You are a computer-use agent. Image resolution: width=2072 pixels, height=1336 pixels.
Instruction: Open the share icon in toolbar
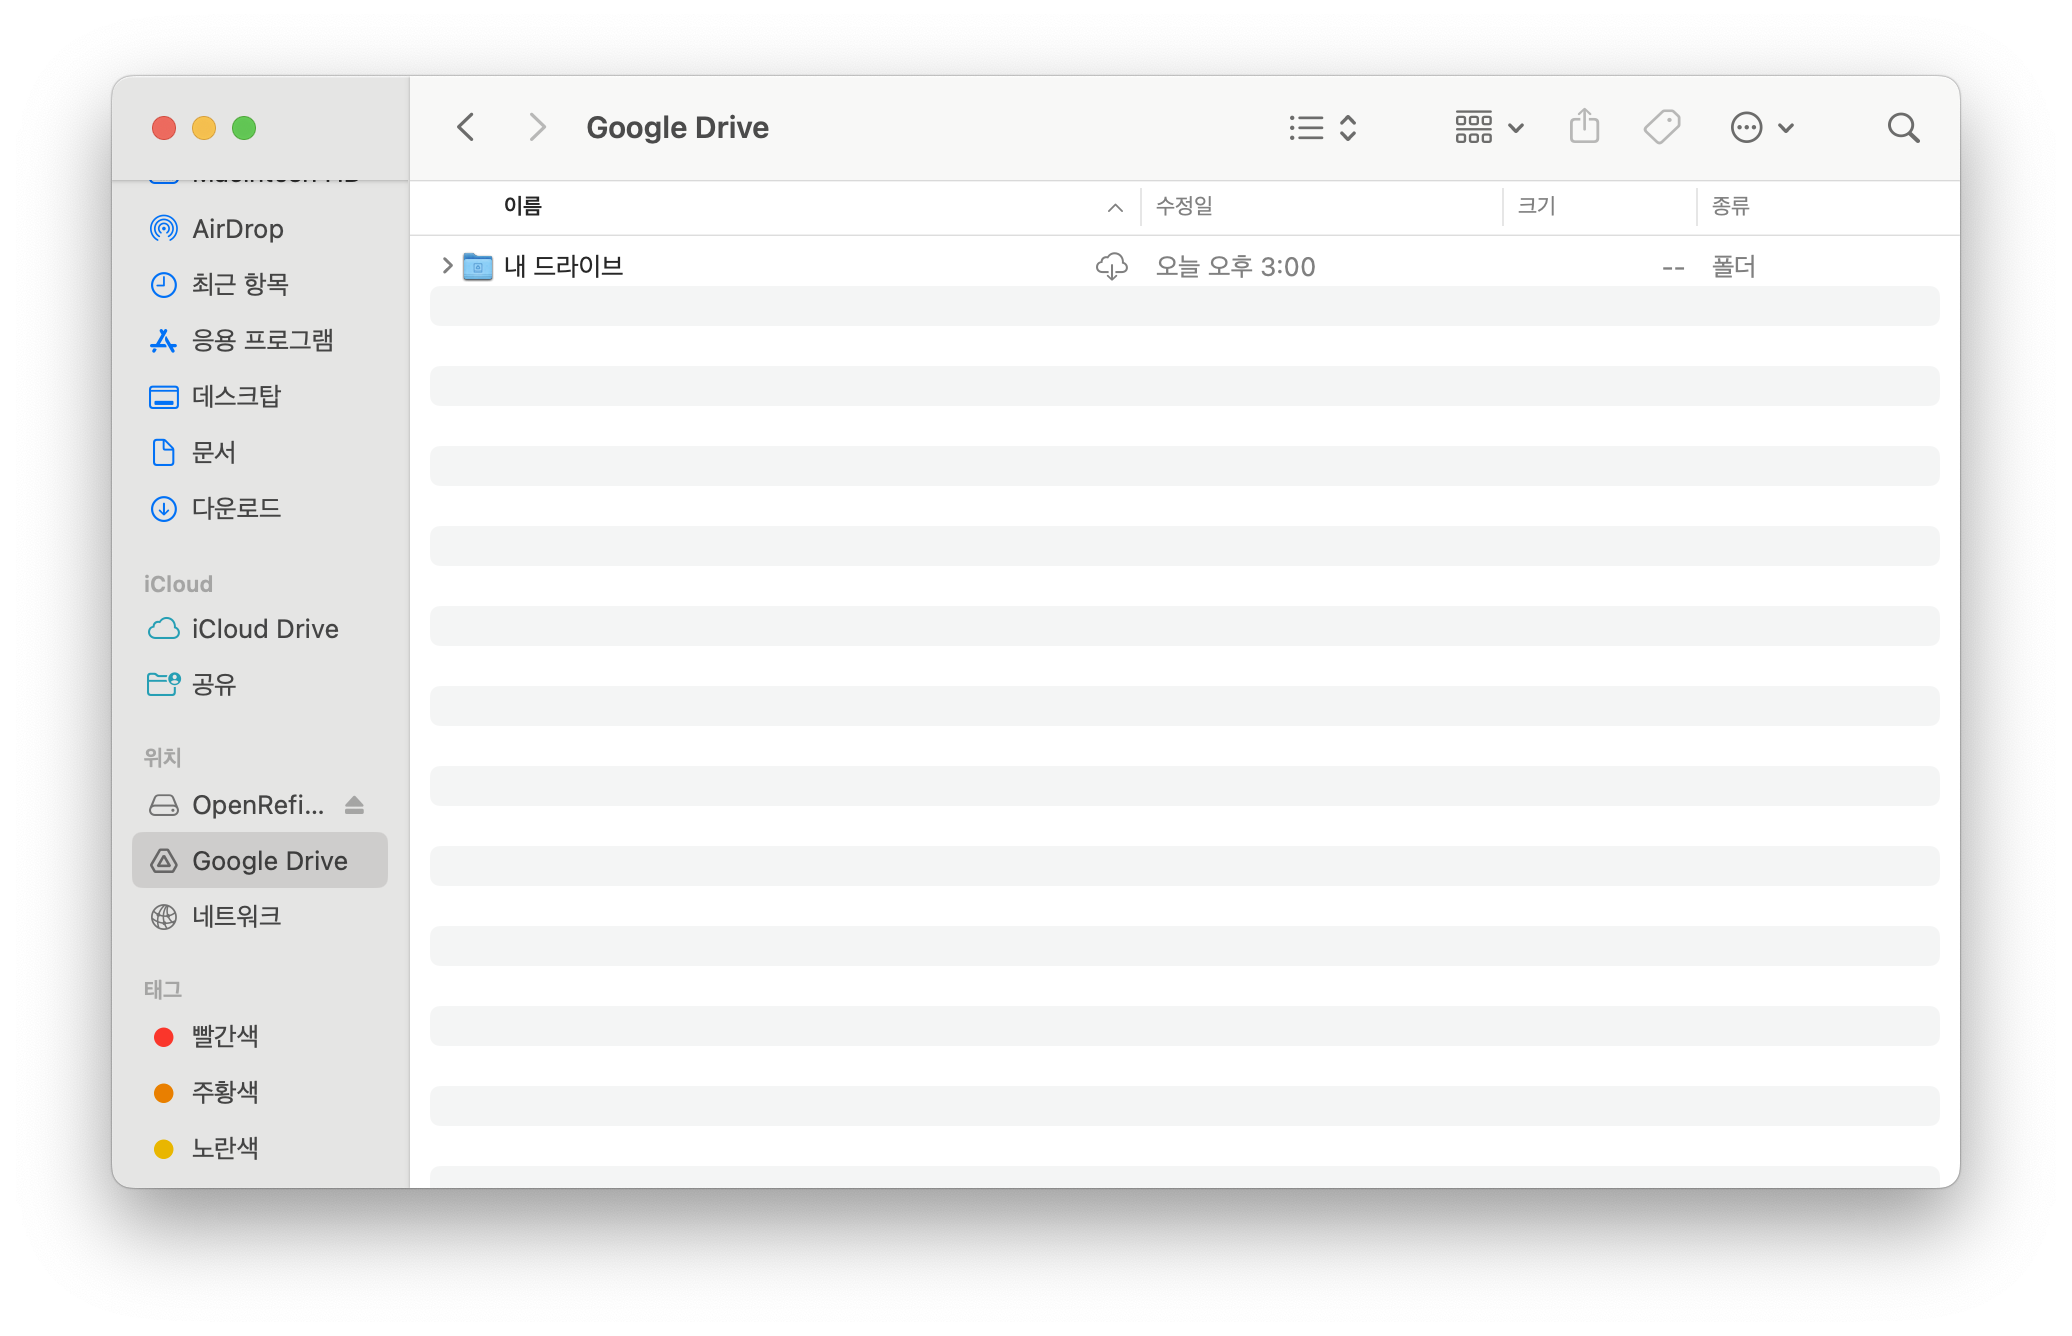(1584, 127)
